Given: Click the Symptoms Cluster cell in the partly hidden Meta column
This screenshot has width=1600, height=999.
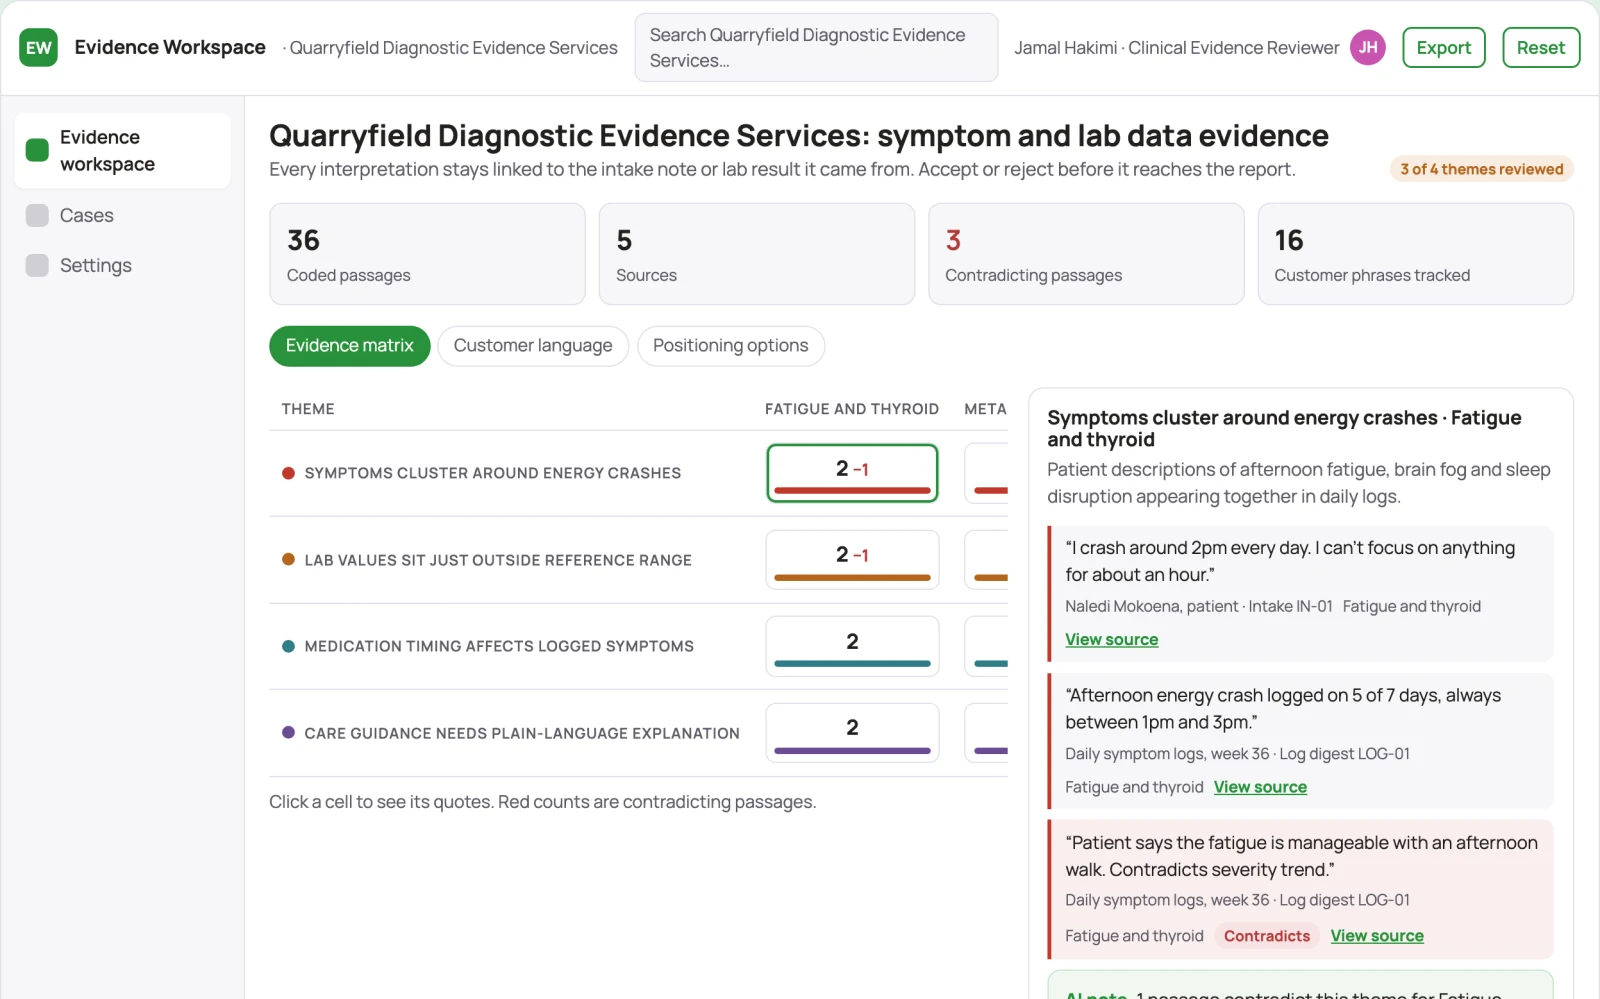Looking at the screenshot, I should [x=986, y=473].
